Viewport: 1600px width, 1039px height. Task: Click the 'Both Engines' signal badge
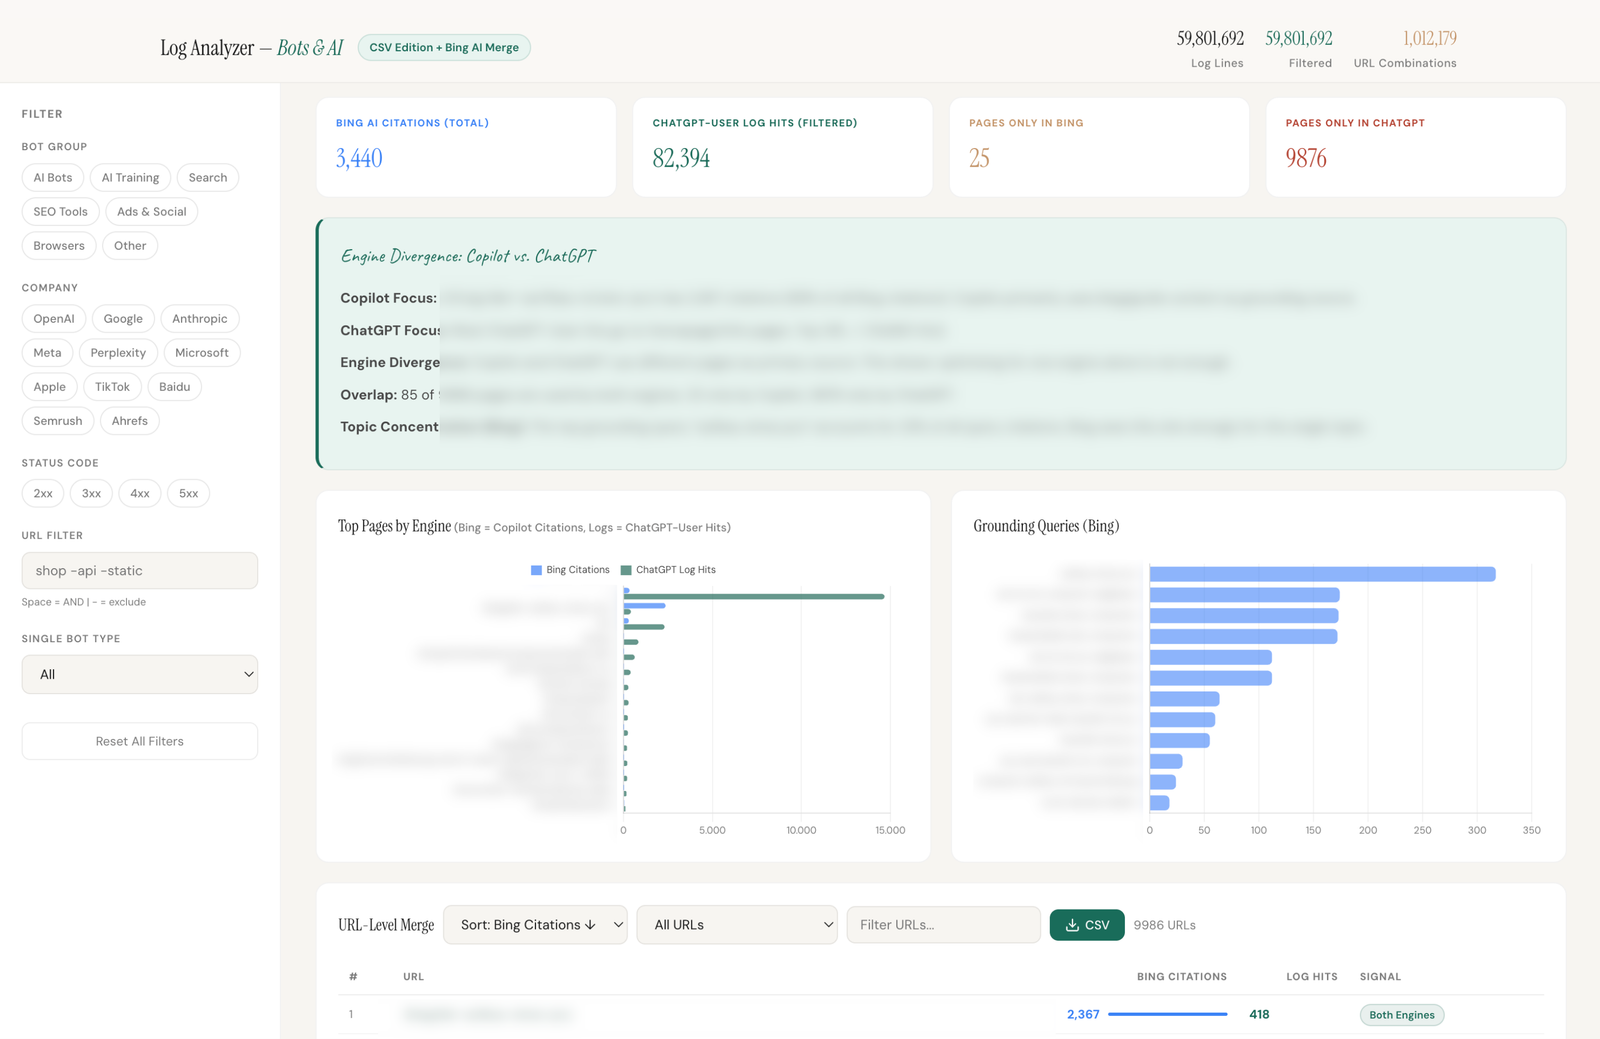point(1401,1014)
